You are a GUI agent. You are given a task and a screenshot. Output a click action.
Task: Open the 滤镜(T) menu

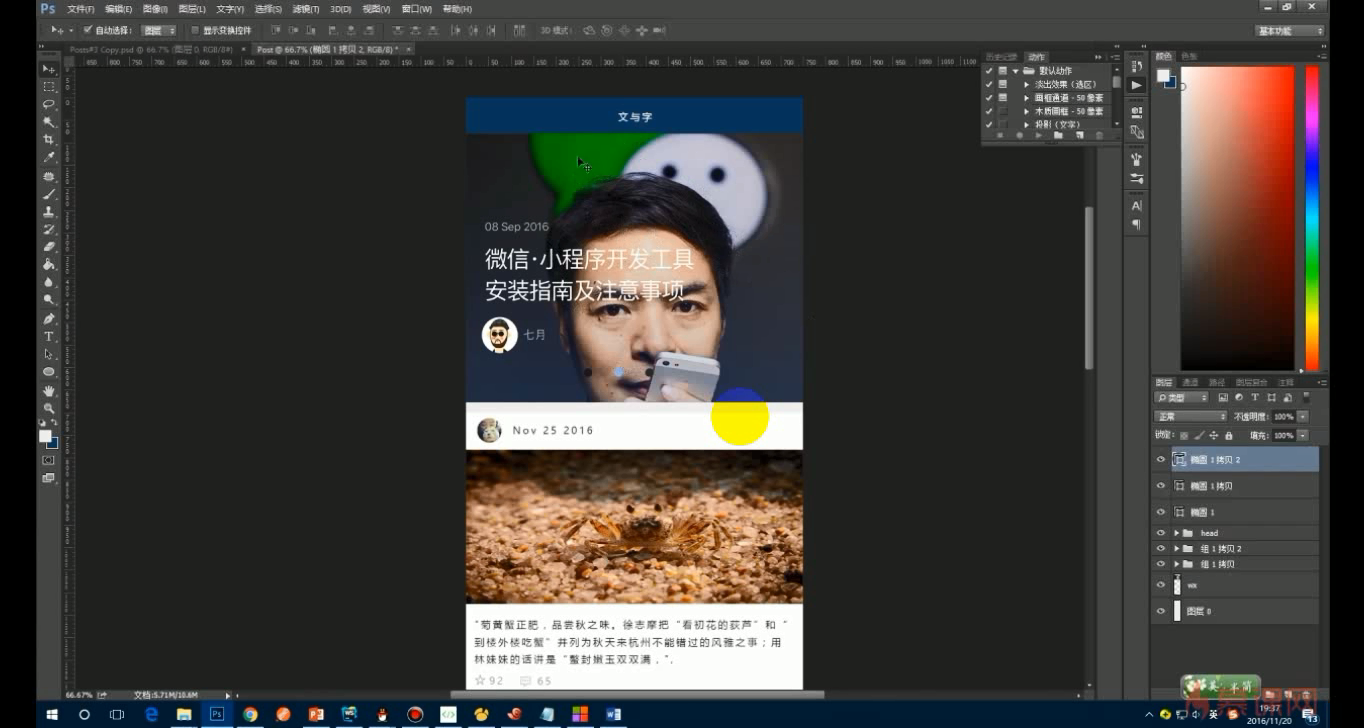tap(306, 9)
